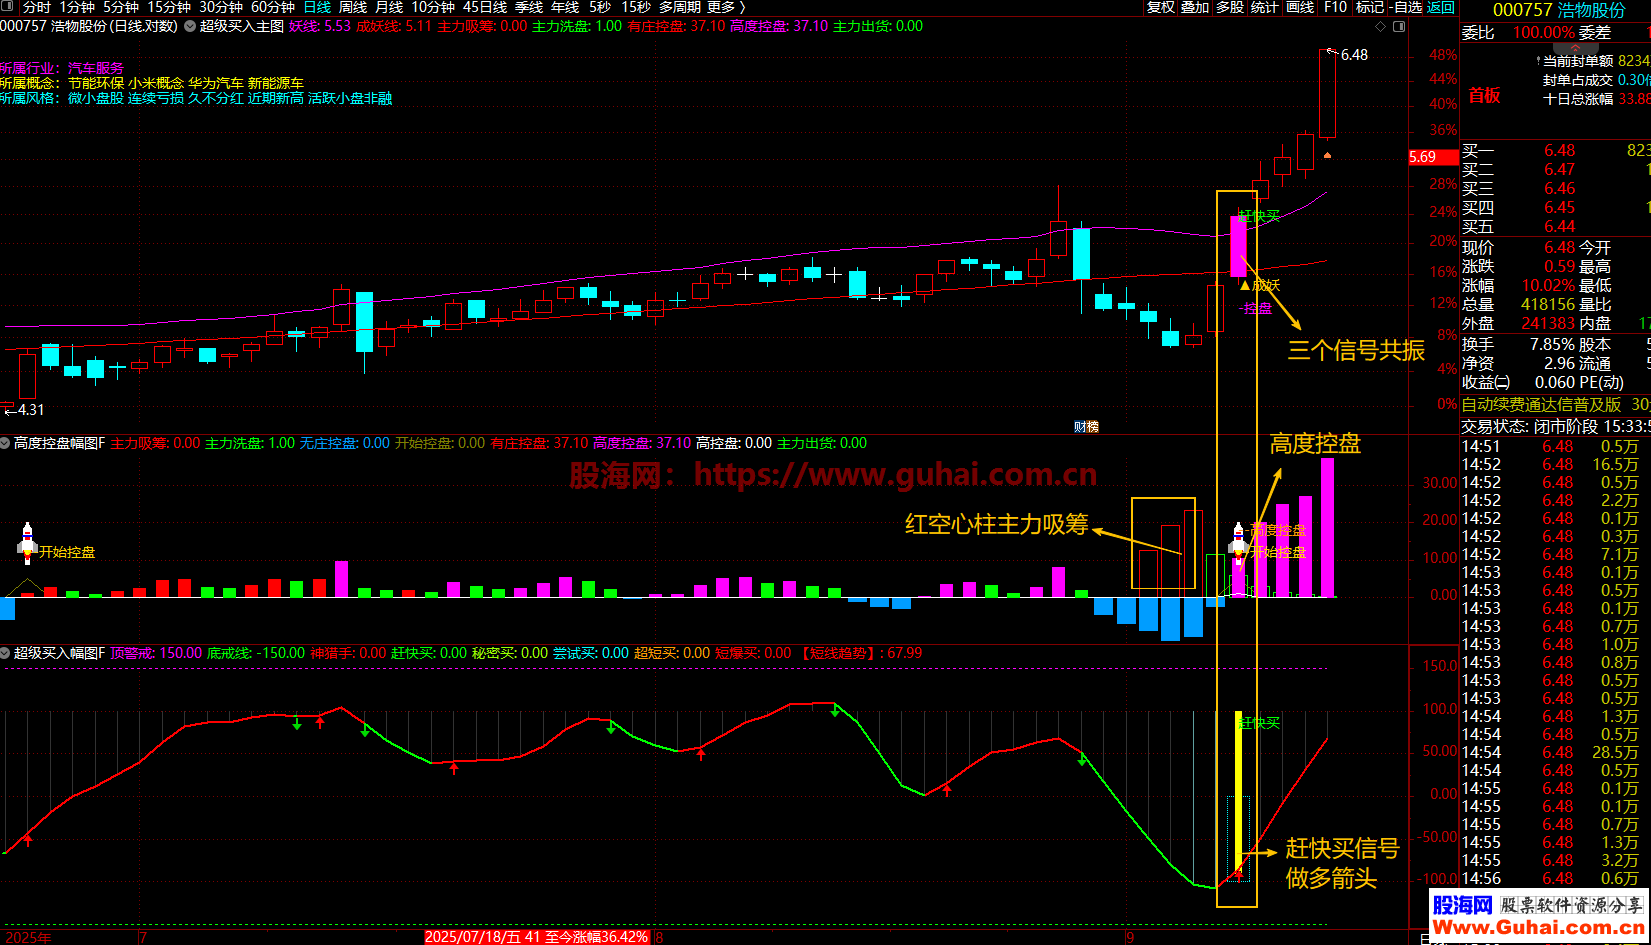The width and height of the screenshot is (1651, 945).
Task: Click the 涨幅 10.02% value
Action: point(1548,285)
